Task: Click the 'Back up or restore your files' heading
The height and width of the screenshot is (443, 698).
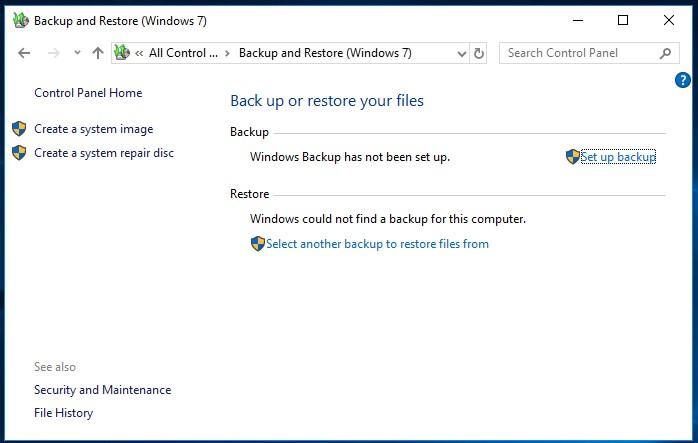Action: 327,101
